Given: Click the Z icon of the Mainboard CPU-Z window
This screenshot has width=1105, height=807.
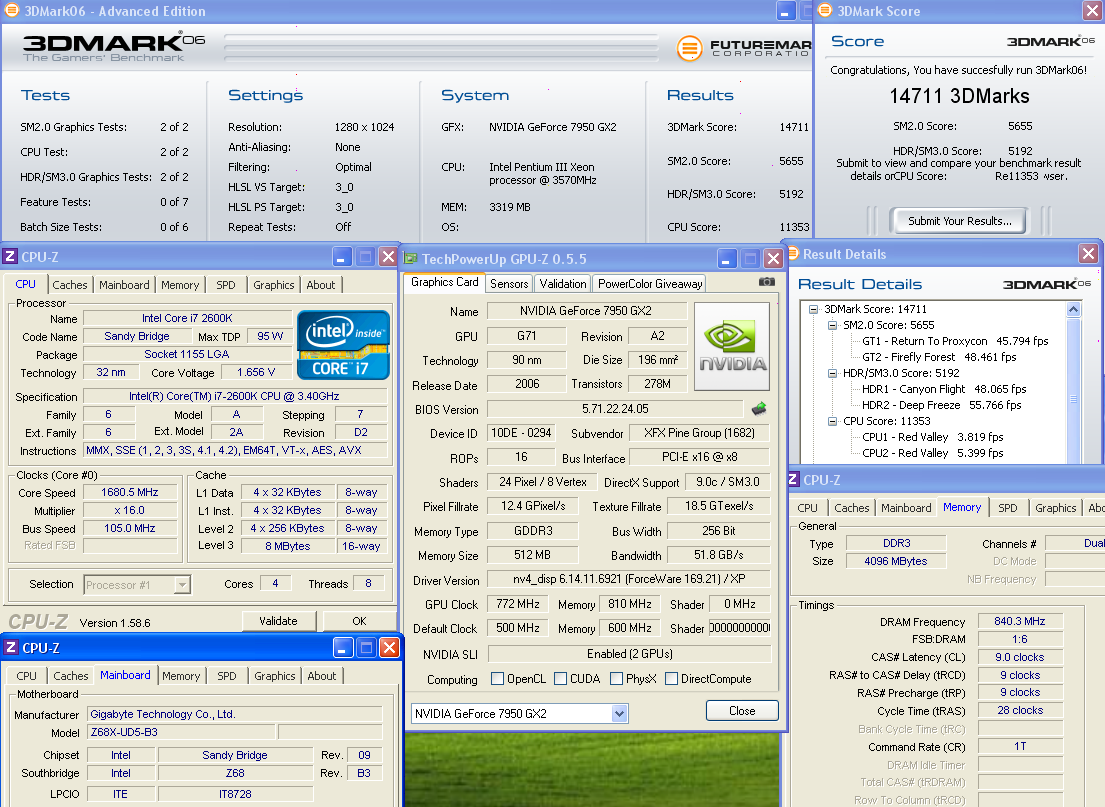Looking at the screenshot, I should [x=11, y=648].
